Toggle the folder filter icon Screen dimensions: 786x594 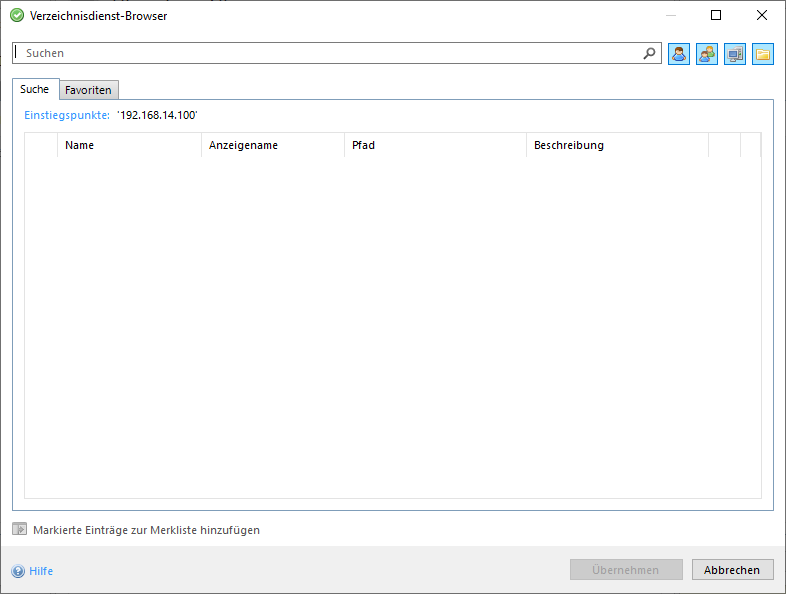[763, 54]
